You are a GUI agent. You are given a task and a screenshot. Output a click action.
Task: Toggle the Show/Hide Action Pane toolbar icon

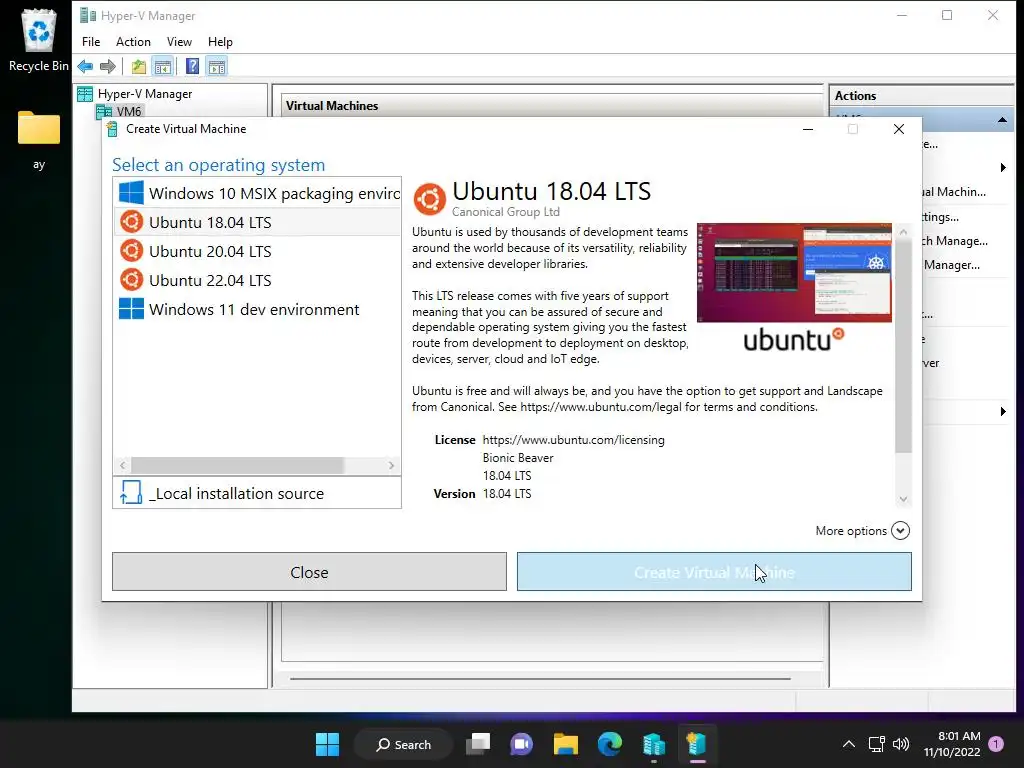pyautogui.click(x=217, y=66)
